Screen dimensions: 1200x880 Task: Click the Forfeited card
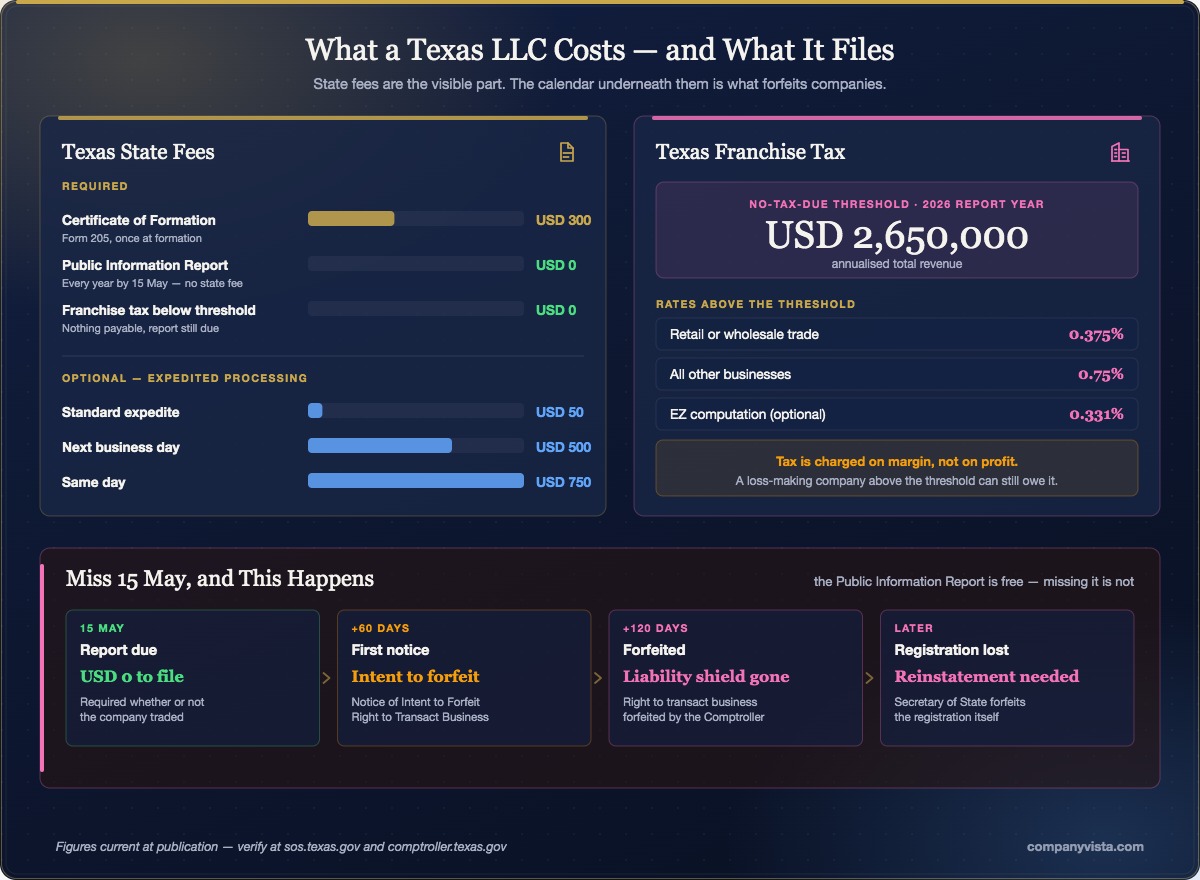point(735,678)
